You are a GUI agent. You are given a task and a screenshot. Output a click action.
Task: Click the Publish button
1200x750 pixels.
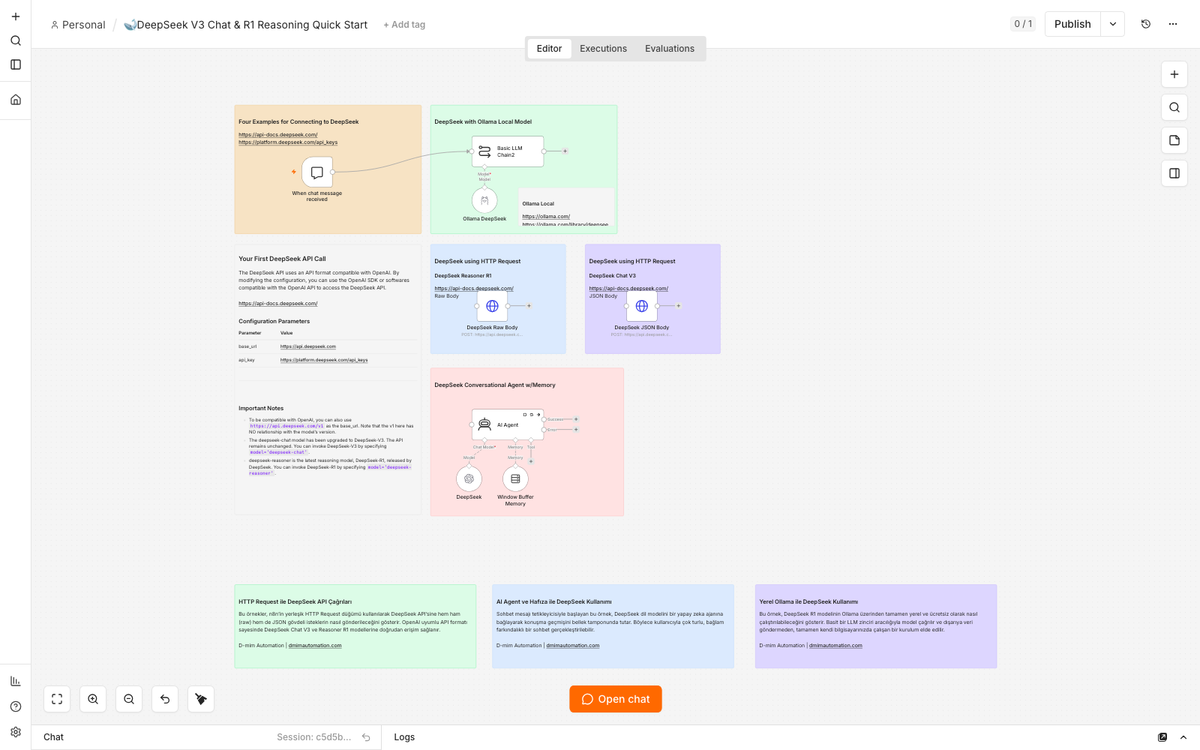1073,24
